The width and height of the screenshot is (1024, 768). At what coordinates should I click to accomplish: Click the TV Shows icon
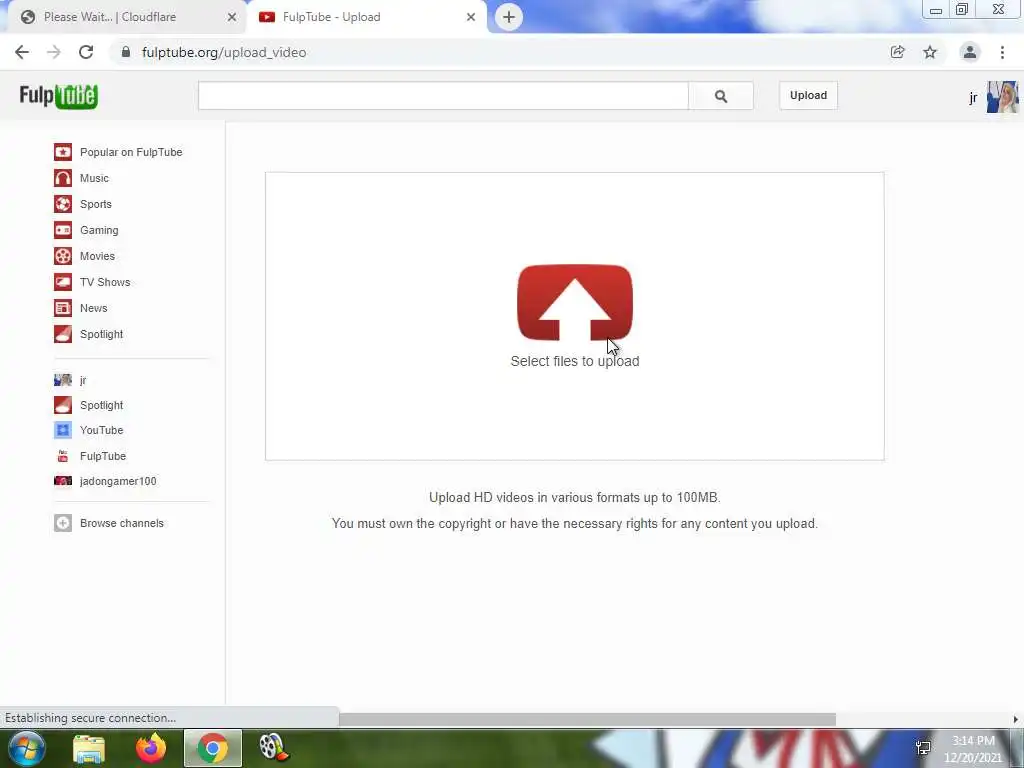(63, 282)
